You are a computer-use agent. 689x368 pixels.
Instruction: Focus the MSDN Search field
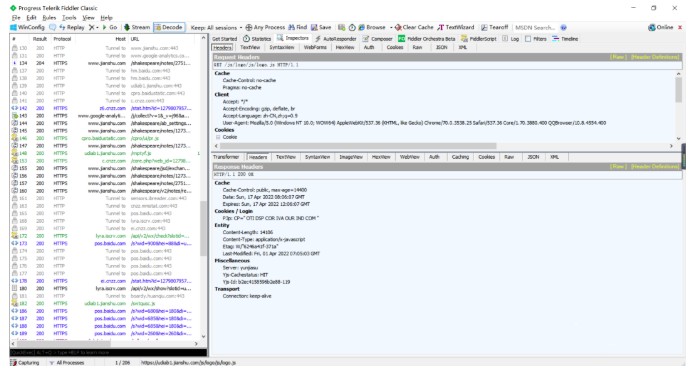tap(535, 27)
